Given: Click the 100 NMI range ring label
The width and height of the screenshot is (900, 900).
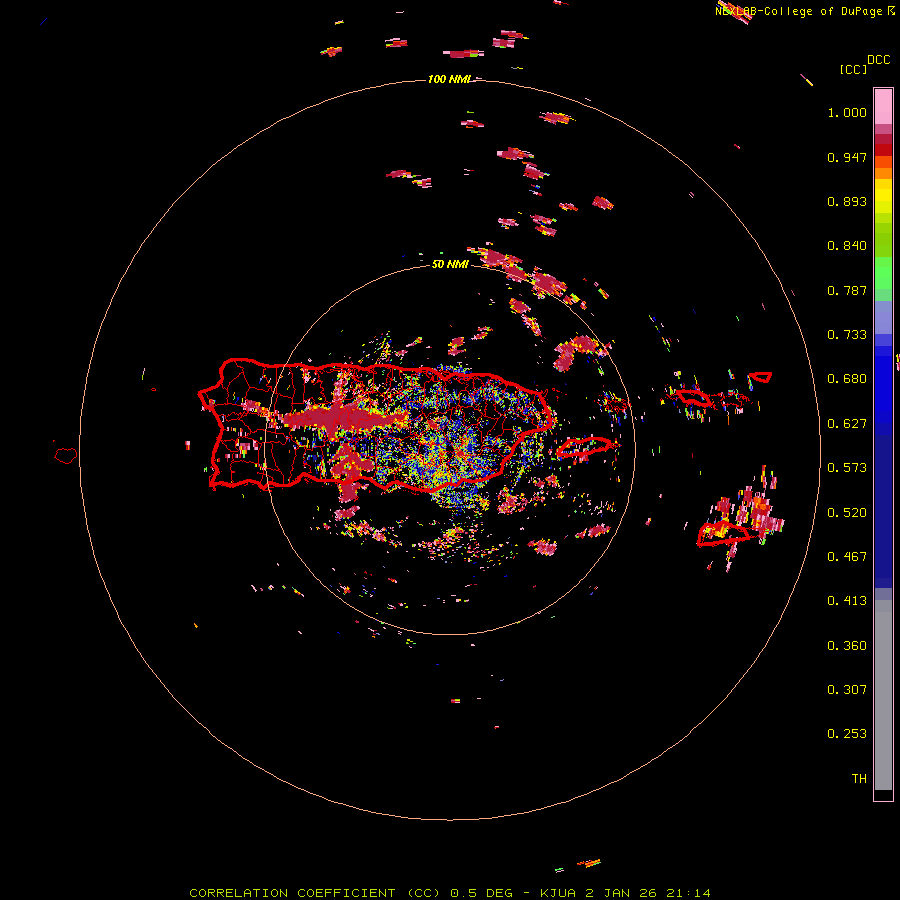Looking at the screenshot, I should click(449, 79).
